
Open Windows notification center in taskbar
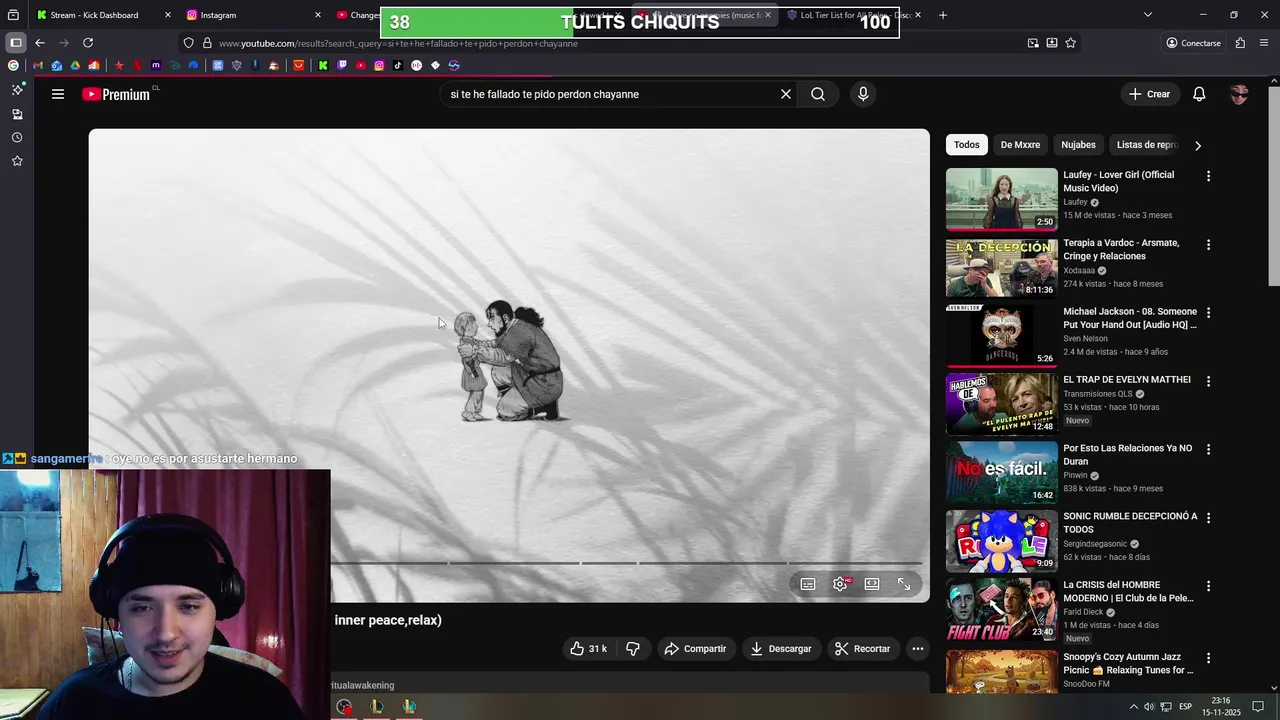pos(1258,706)
